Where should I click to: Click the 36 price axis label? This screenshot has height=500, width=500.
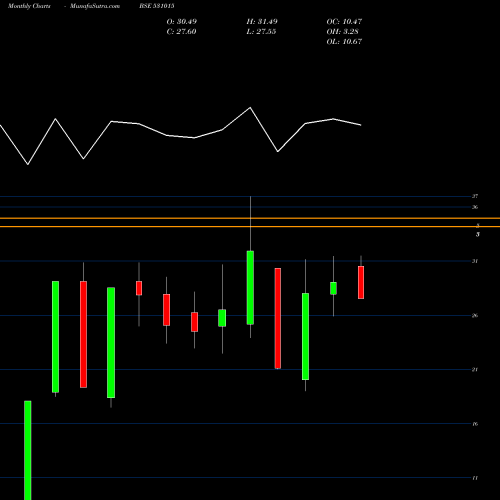point(475,207)
